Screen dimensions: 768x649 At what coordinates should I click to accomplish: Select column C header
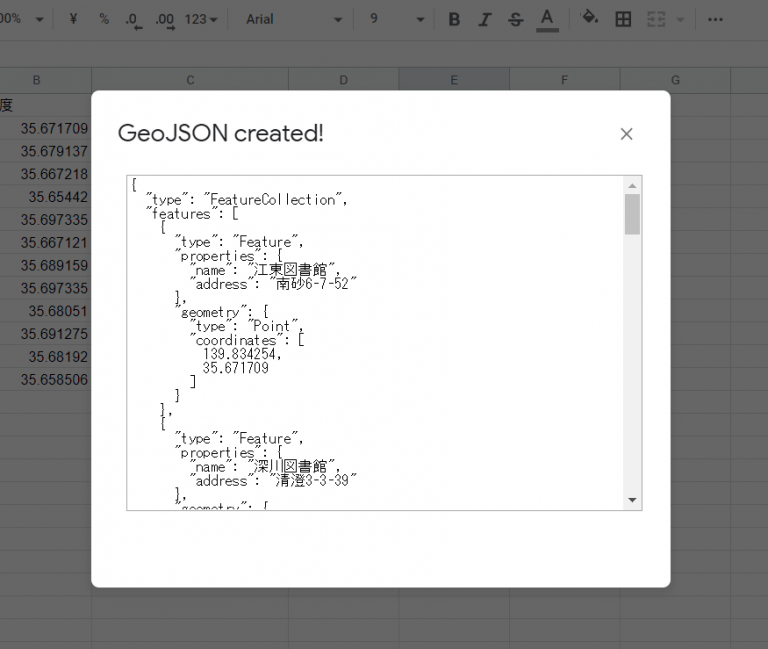190,80
